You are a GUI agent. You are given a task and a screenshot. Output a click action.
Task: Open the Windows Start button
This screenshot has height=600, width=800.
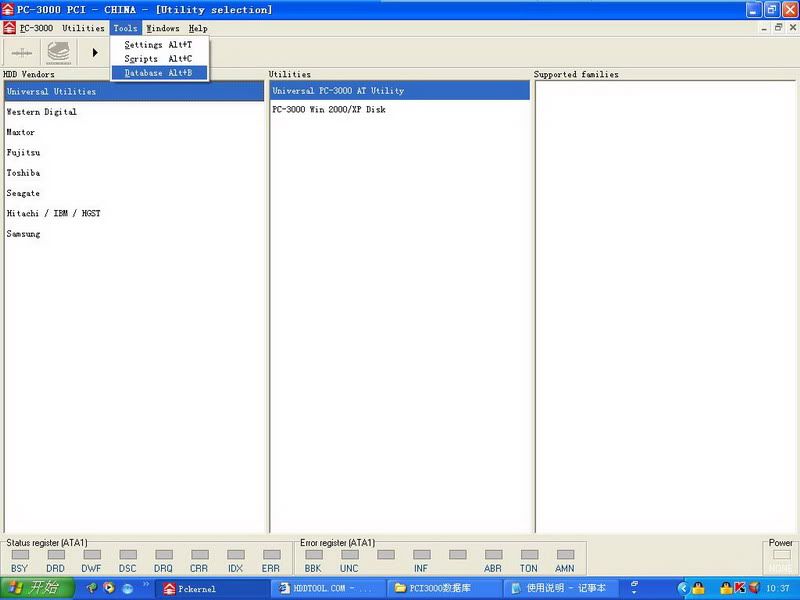pos(37,588)
